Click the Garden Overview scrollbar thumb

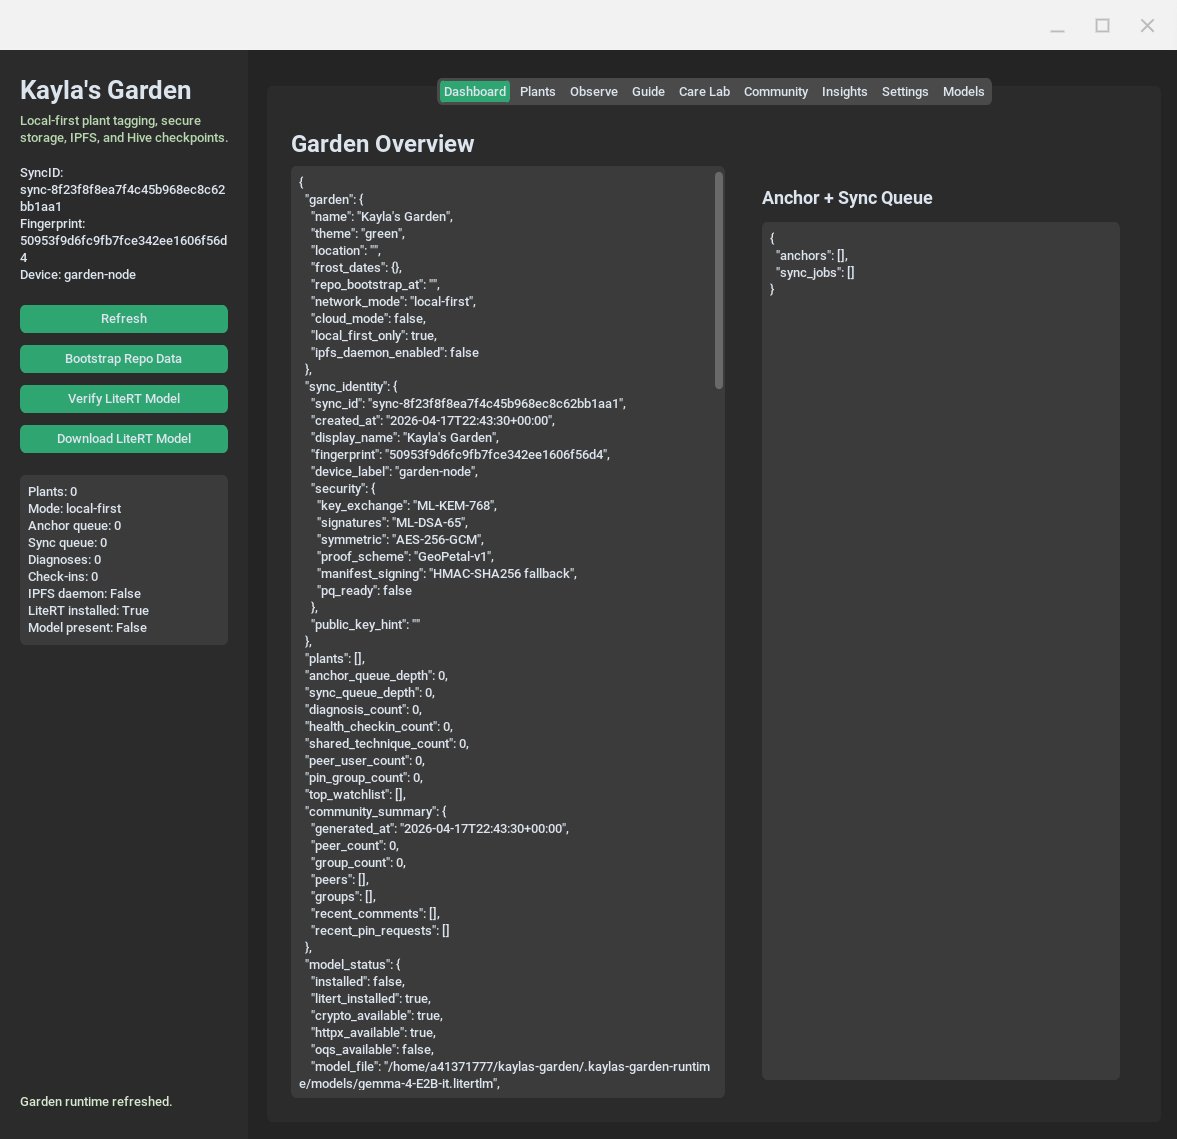[718, 280]
